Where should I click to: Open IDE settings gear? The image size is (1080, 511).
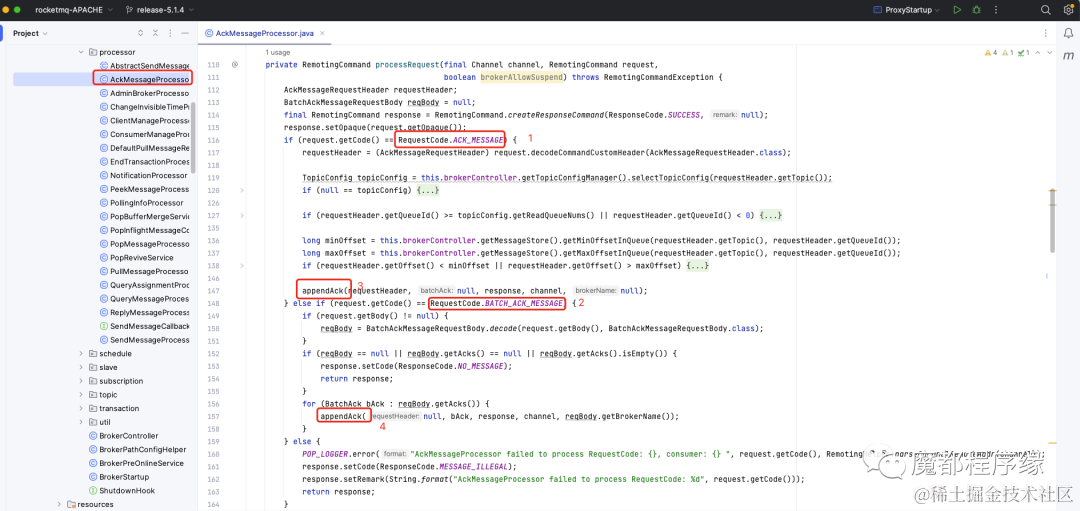[x=1067, y=10]
